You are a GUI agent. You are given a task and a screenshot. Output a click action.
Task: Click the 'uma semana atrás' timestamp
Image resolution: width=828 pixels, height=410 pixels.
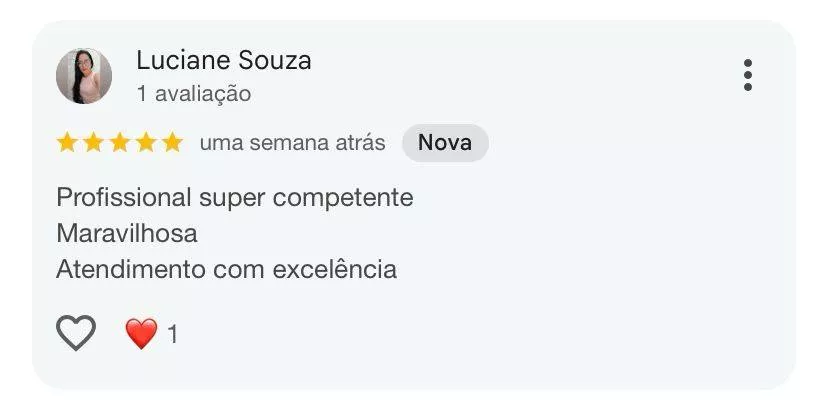coord(293,143)
